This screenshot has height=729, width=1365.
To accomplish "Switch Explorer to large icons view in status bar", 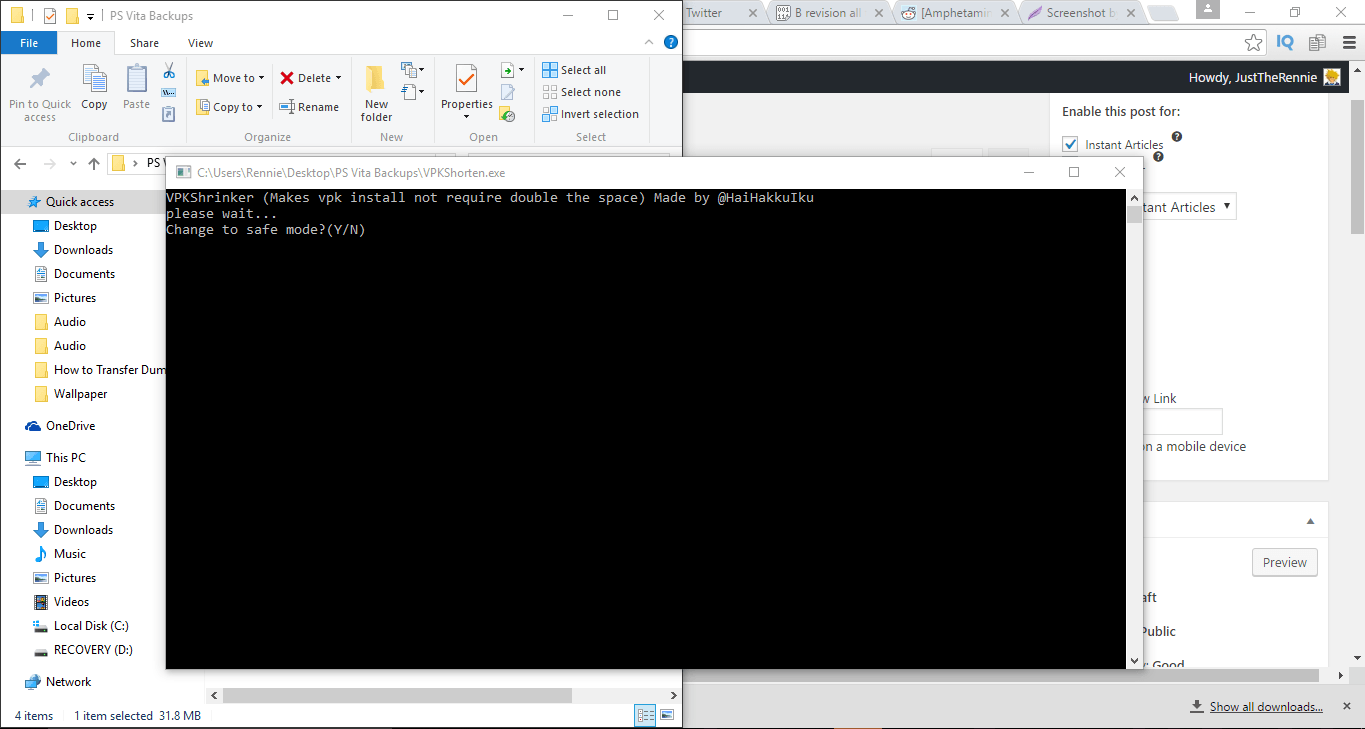I will (667, 715).
